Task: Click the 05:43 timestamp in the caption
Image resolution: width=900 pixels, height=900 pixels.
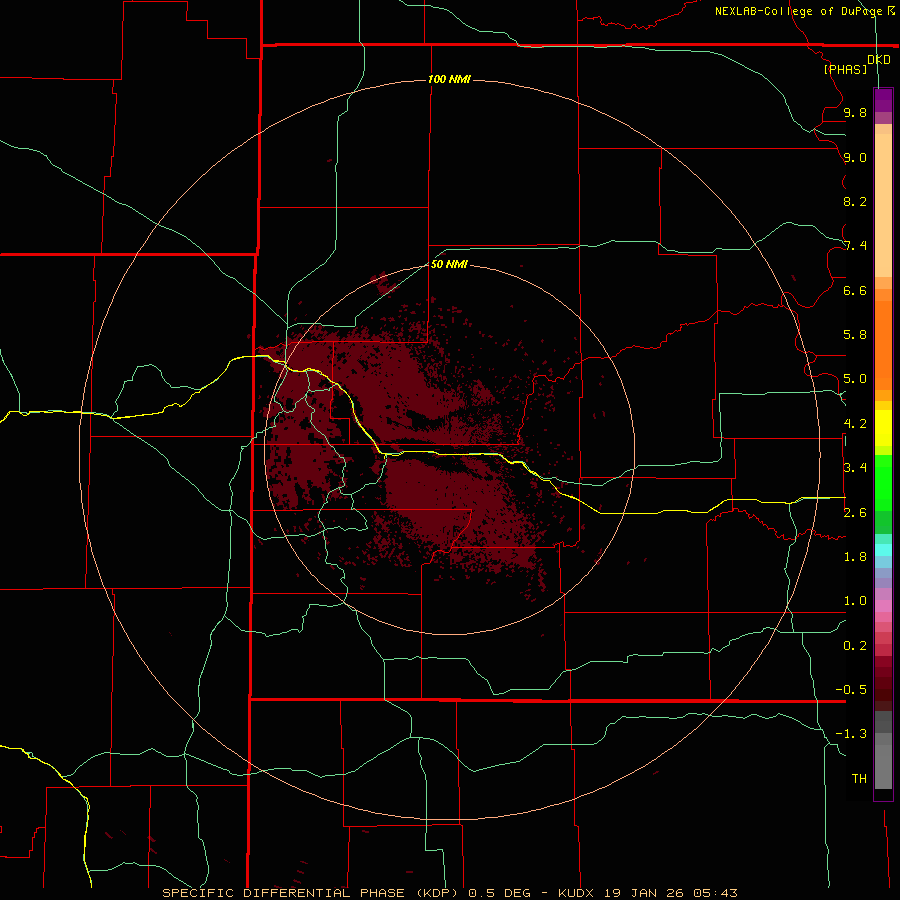Action: (x=715, y=893)
